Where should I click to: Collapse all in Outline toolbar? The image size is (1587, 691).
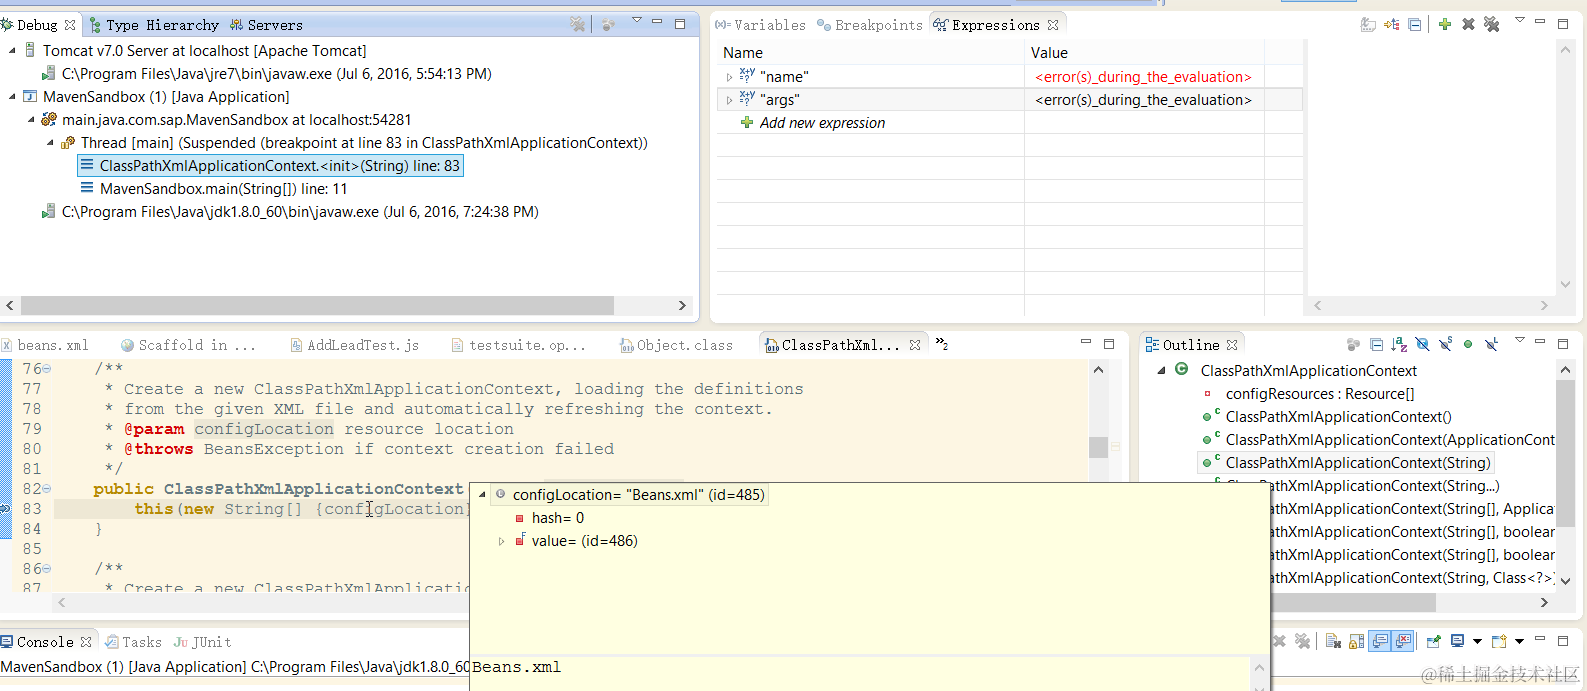(x=1377, y=345)
